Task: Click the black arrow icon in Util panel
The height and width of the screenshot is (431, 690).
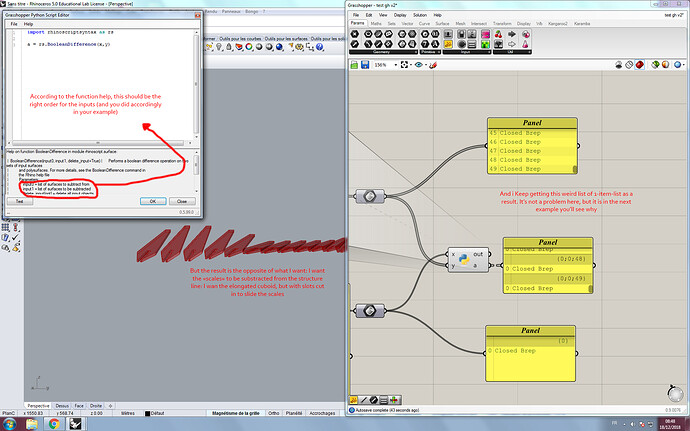Action: [512, 34]
